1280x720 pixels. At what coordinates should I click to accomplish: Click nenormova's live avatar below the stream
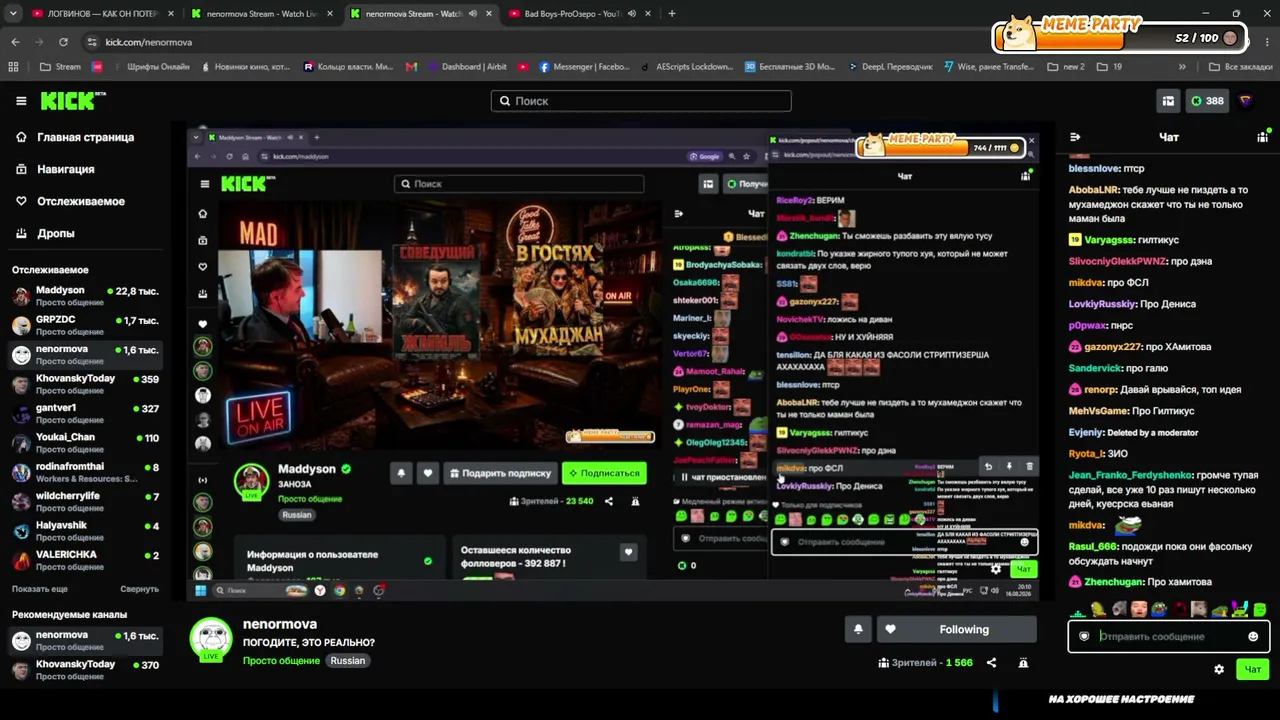pyautogui.click(x=211, y=639)
